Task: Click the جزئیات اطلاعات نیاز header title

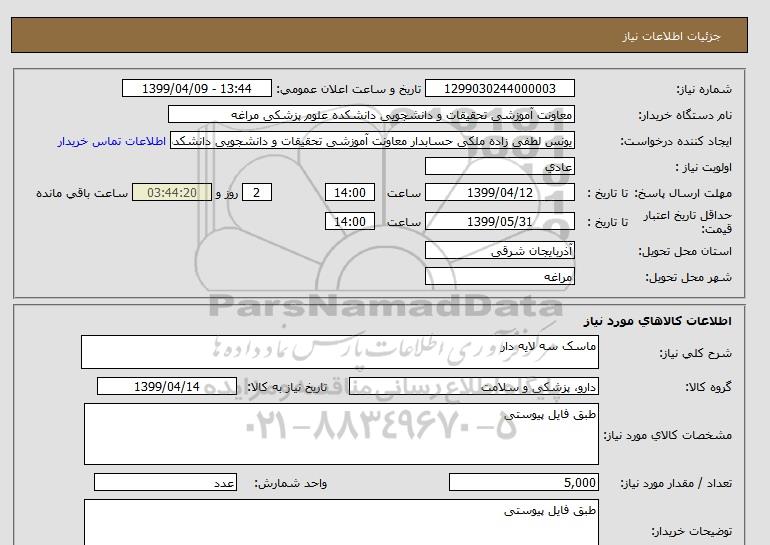Action: tap(671, 36)
